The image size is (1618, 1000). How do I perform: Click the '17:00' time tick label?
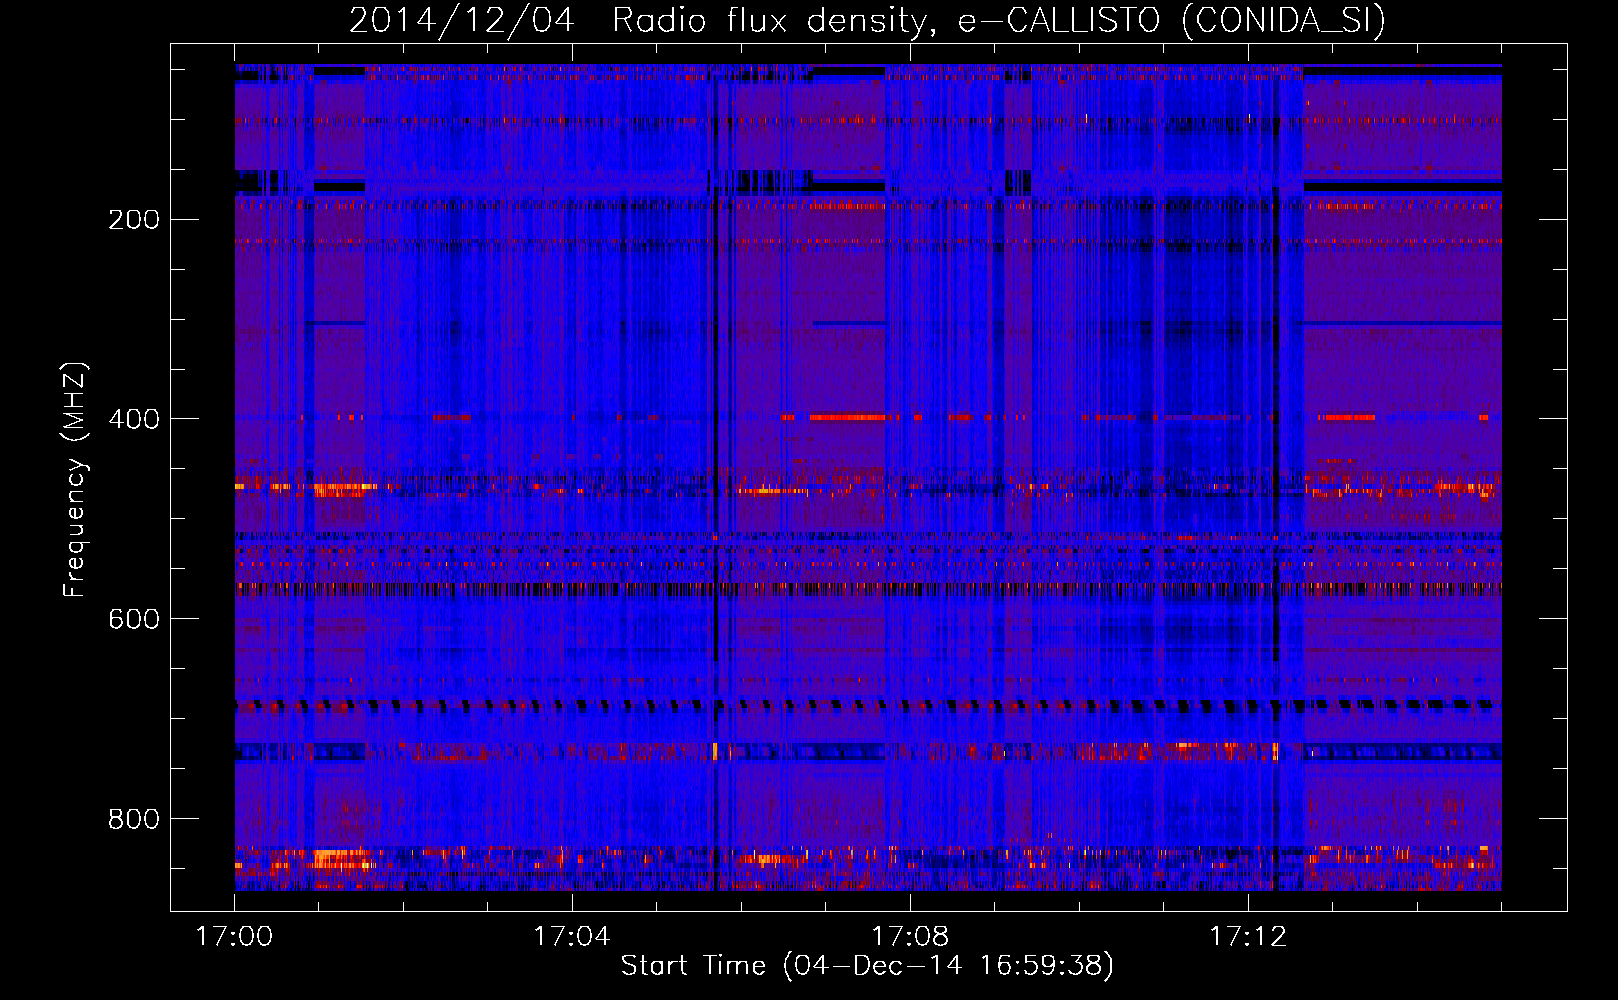click(234, 937)
